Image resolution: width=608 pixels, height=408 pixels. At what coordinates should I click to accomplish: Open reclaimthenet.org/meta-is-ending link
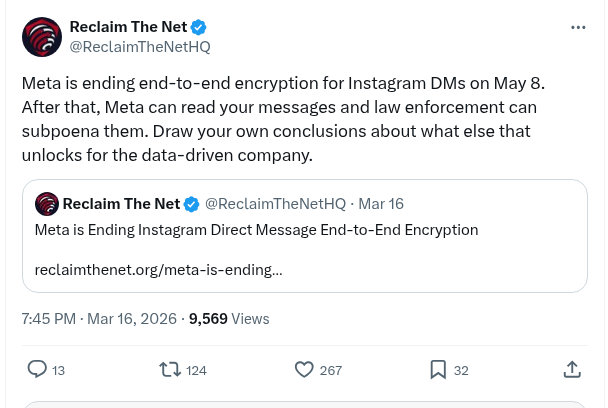(x=158, y=270)
